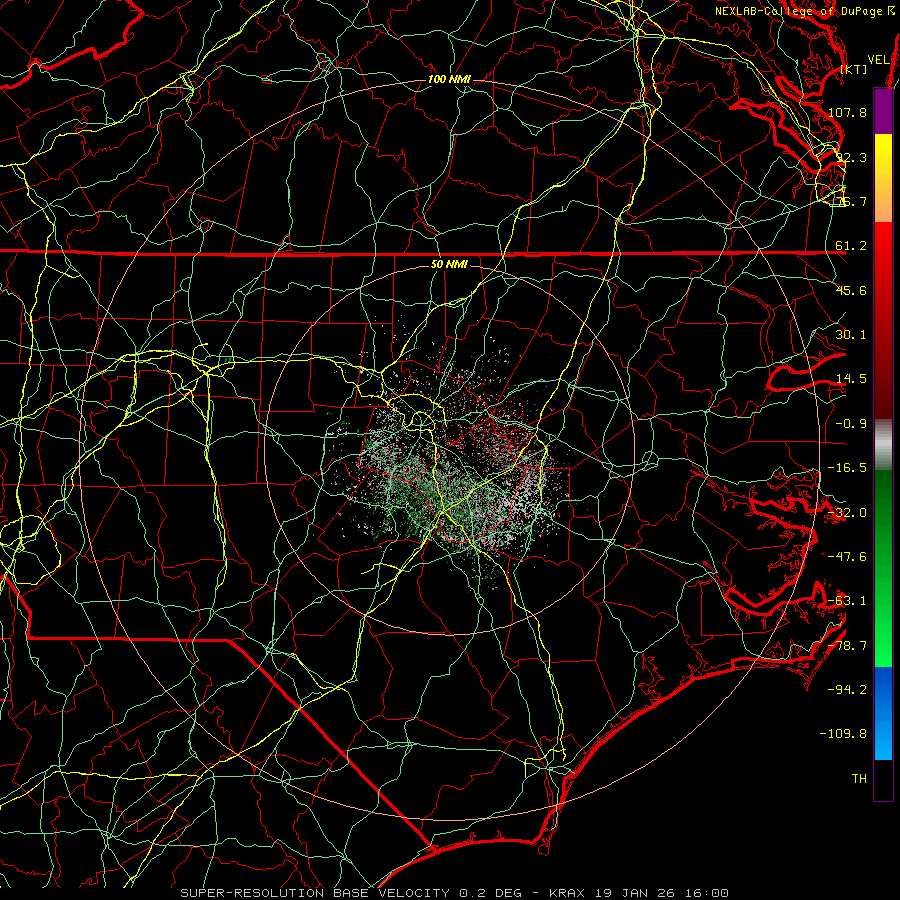The width and height of the screenshot is (900, 900).
Task: Click the Super-Resolution Base Velocity KRAX caption
Action: (x=455, y=893)
